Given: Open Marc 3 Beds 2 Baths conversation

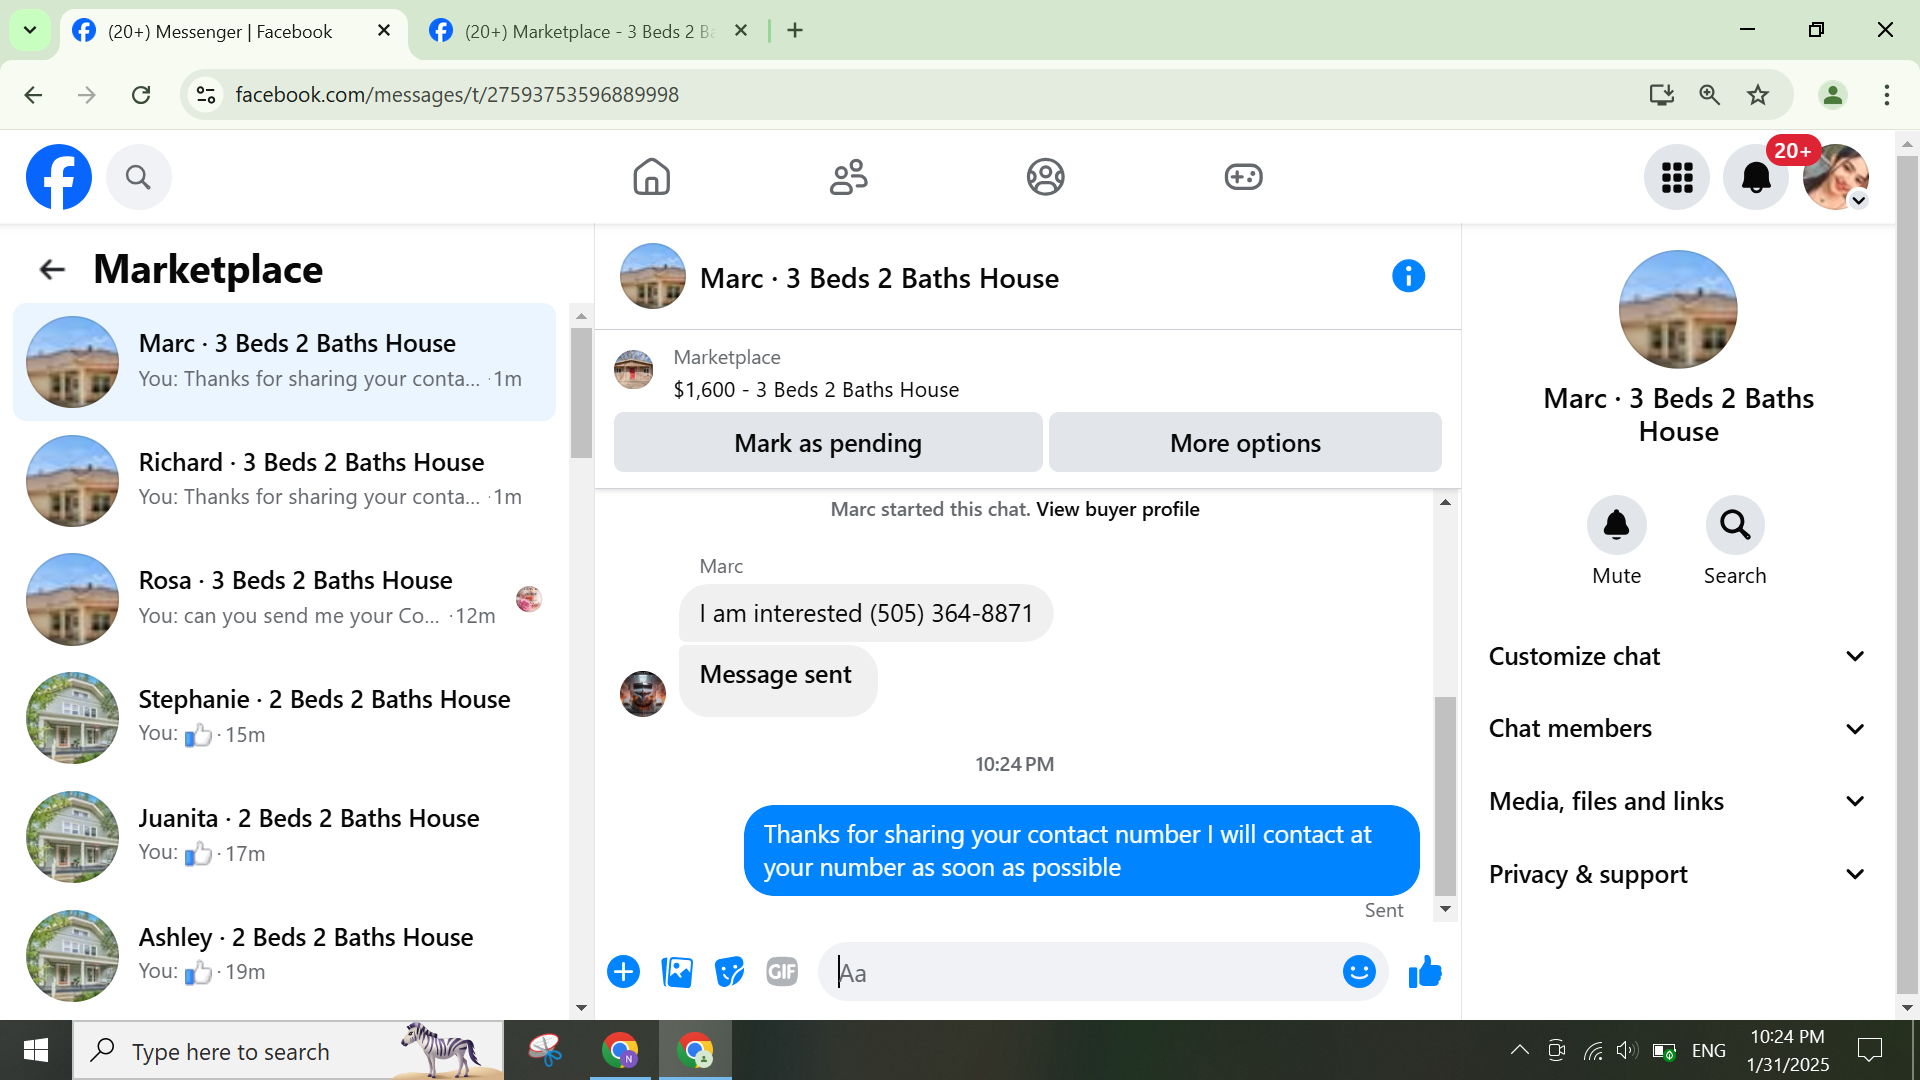Looking at the screenshot, I should coord(284,362).
